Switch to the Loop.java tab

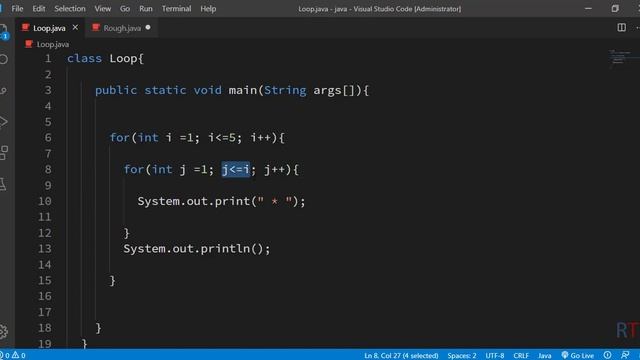[x=49, y=28]
